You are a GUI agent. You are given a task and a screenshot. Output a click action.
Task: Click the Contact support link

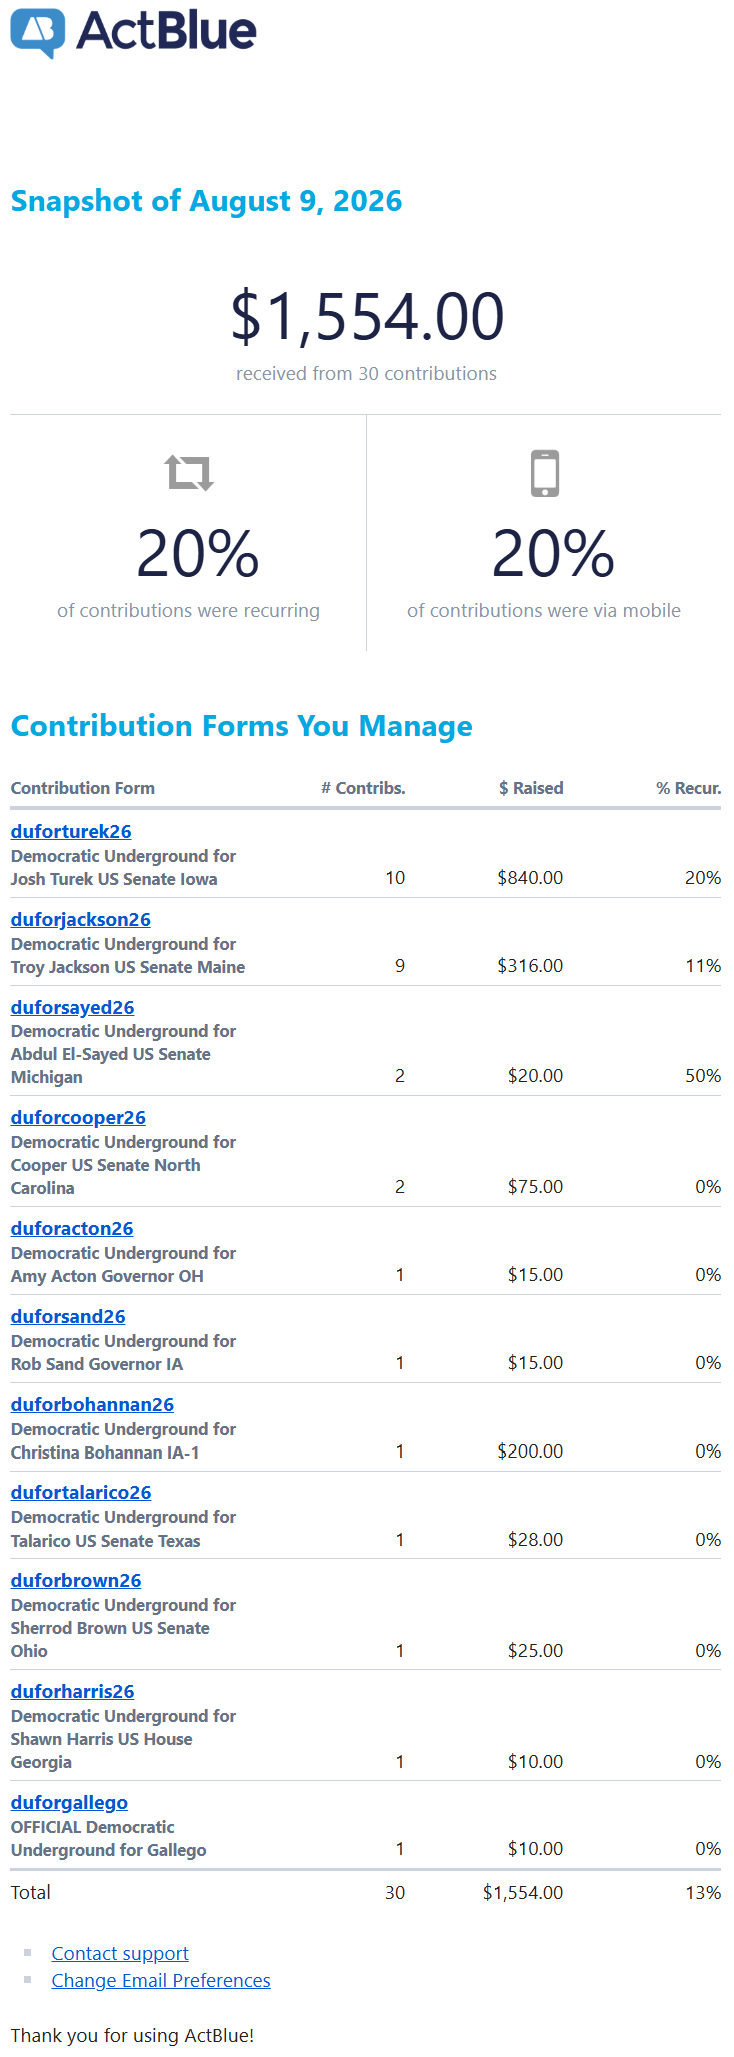tap(120, 1954)
